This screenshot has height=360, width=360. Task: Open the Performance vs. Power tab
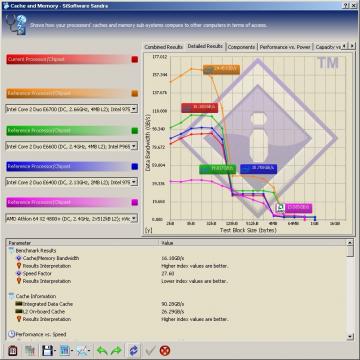285,47
